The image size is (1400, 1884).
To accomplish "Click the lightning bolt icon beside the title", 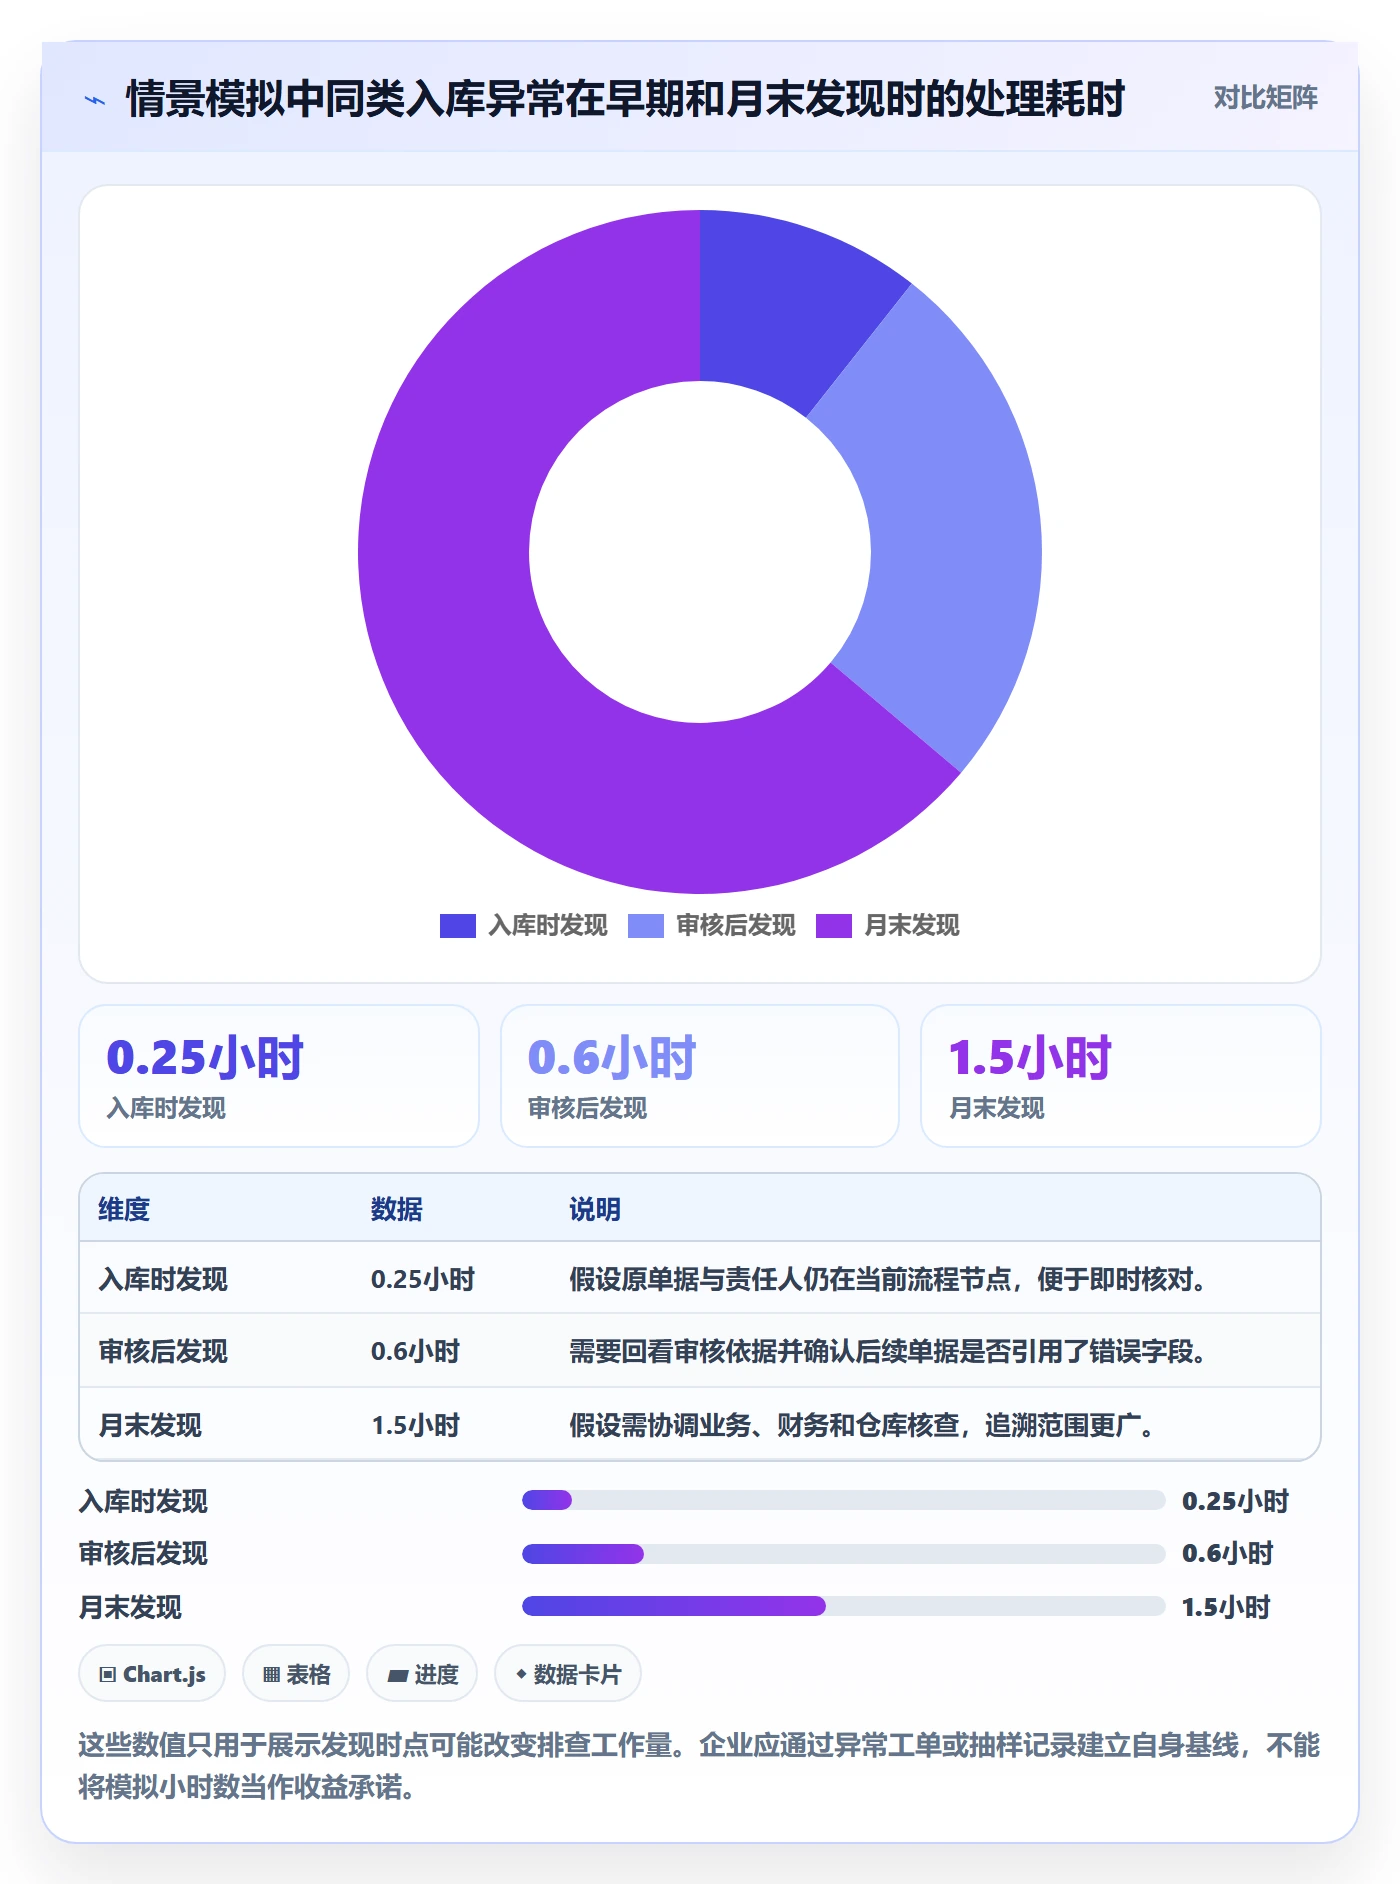I will [95, 100].
